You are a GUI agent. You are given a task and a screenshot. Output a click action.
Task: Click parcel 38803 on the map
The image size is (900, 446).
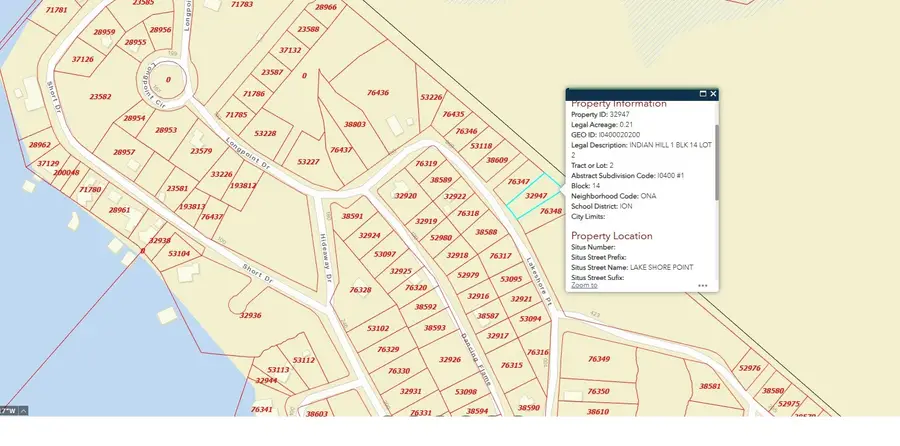[x=355, y=125]
